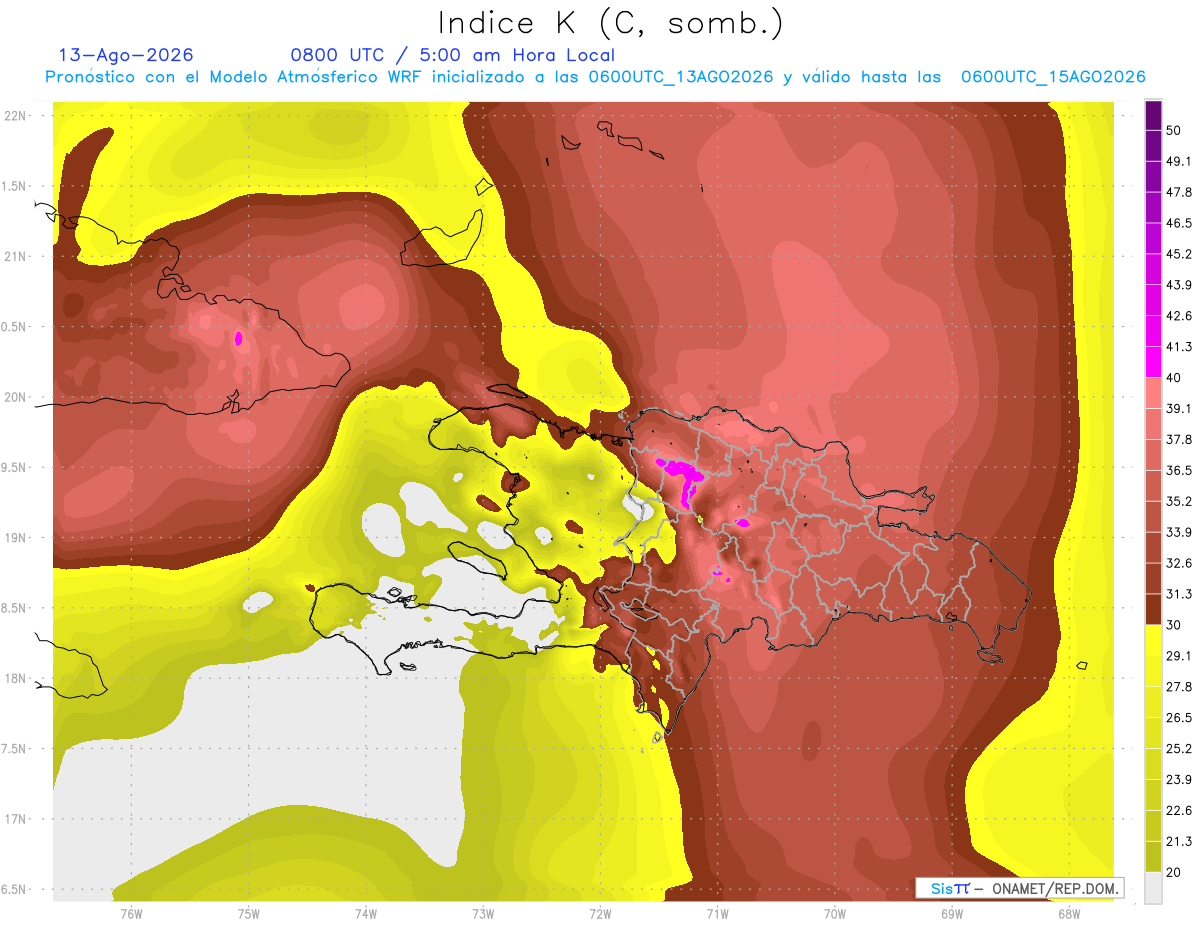Click the title "Indice K (C, somb.)"
This screenshot has height=927, width=1200.
tap(610, 23)
